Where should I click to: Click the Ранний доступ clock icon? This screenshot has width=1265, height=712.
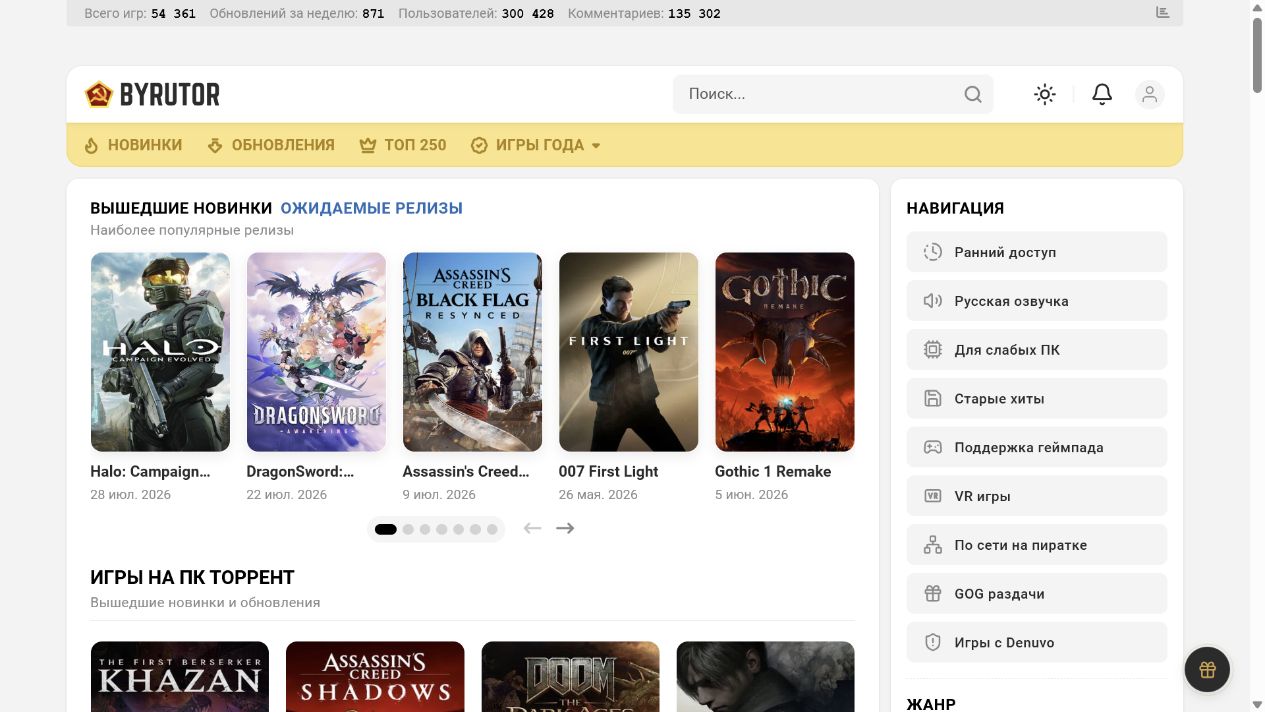coord(933,252)
